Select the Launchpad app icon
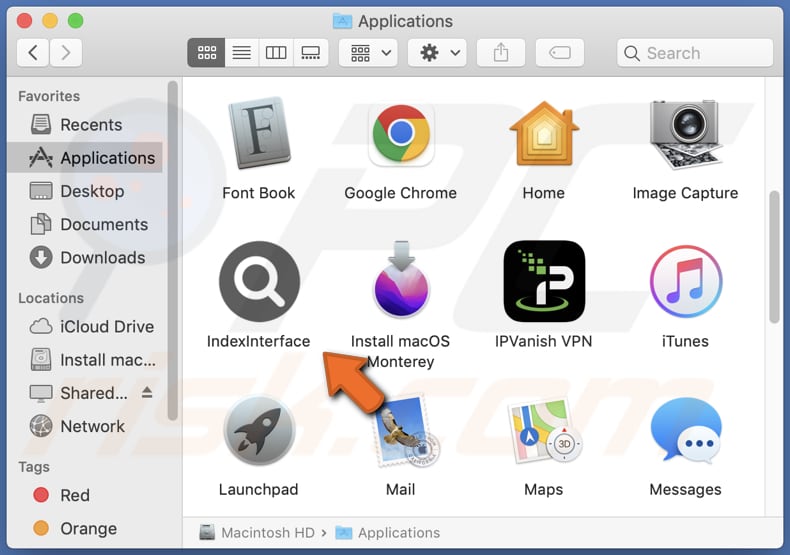 coord(259,430)
